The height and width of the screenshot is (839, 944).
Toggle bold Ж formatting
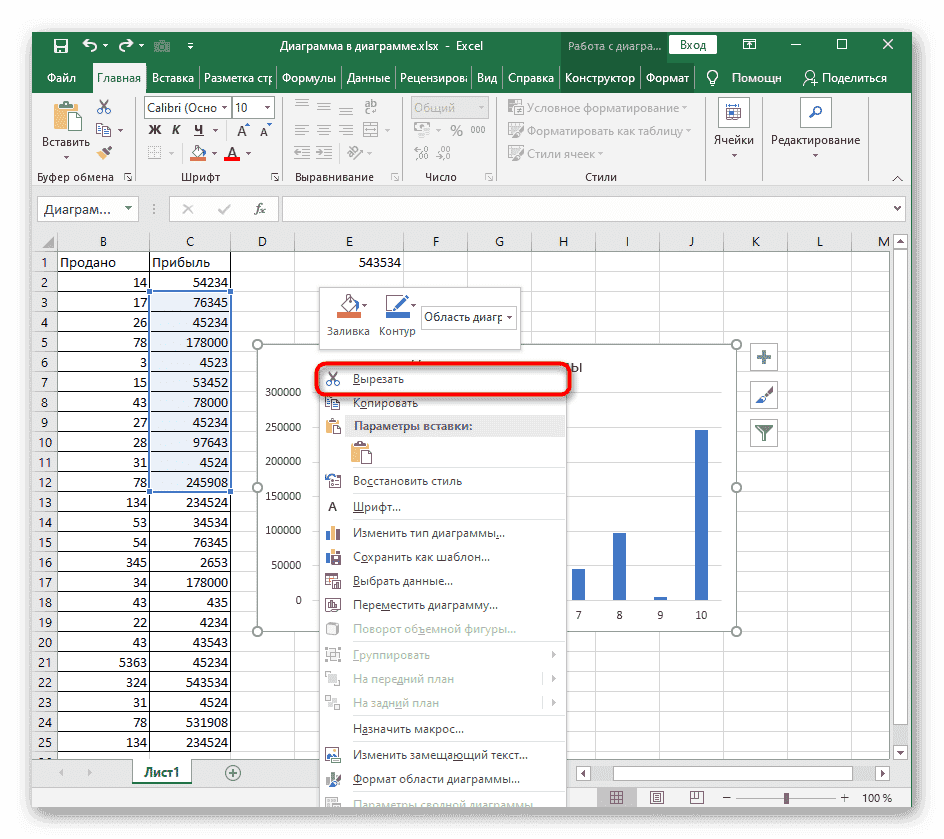pos(155,130)
